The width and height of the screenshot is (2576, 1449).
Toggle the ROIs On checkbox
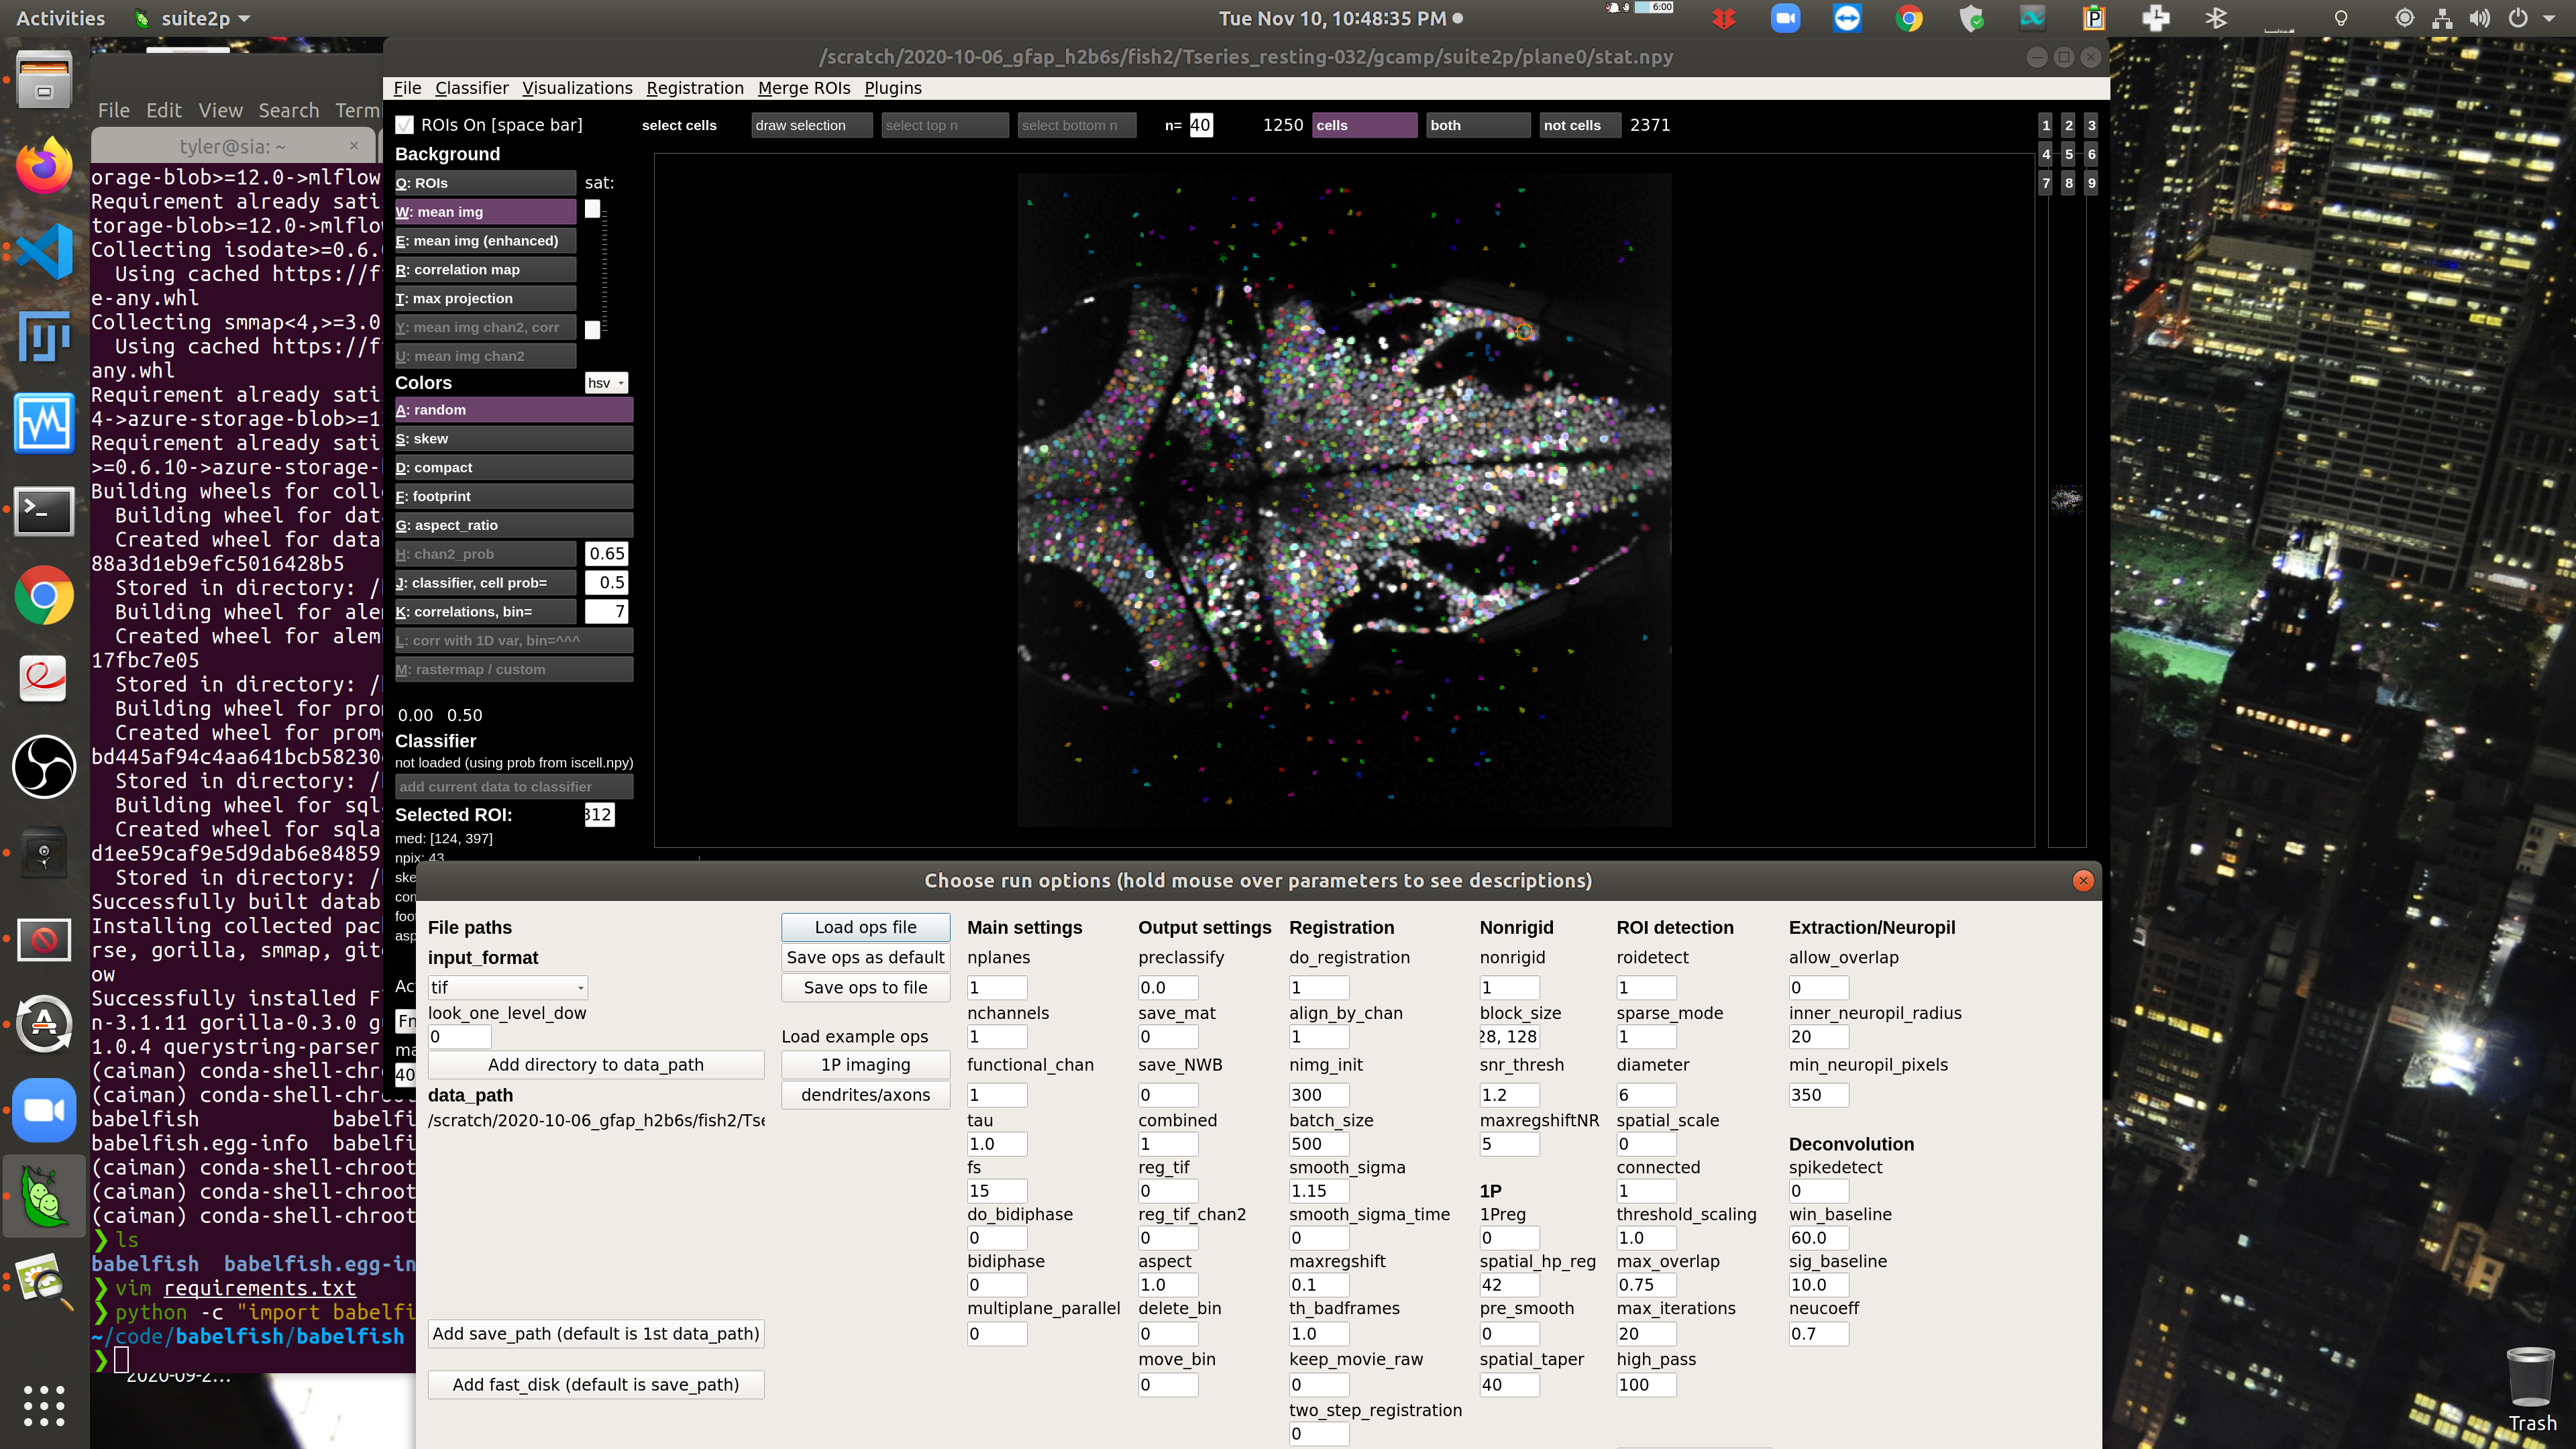tap(404, 124)
